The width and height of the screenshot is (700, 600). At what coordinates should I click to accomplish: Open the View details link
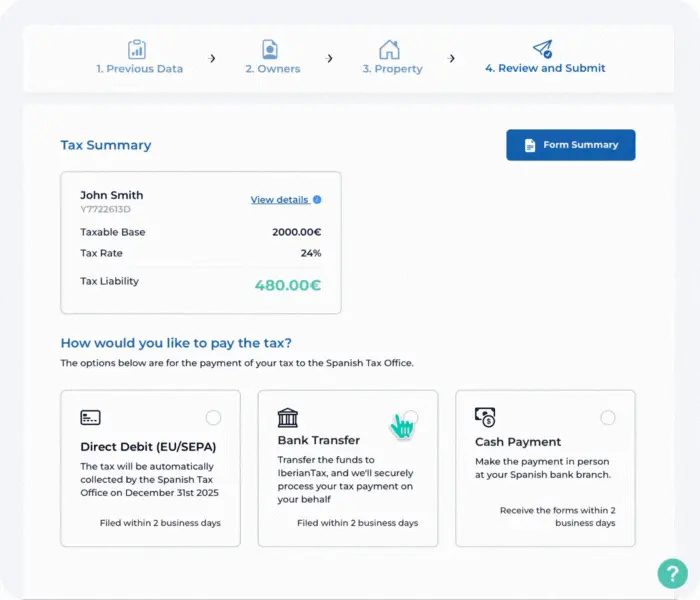pyautogui.click(x=279, y=200)
